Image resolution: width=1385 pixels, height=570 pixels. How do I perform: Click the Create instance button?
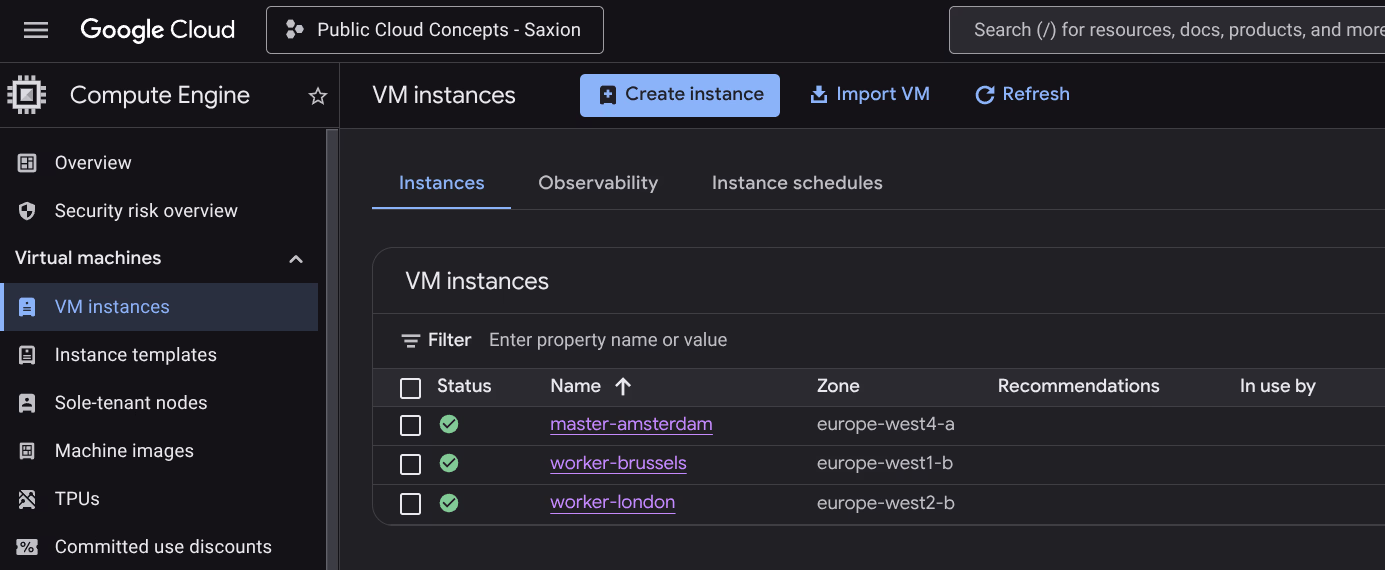click(680, 95)
